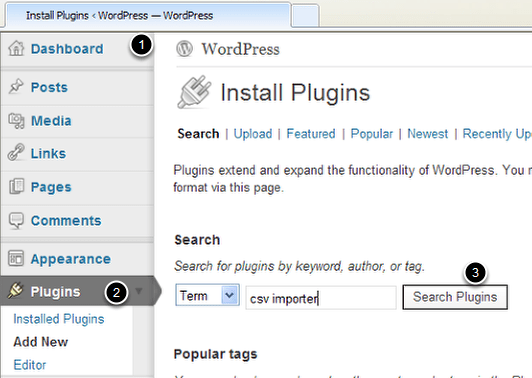The image size is (532, 378).
Task: Click the Posts pushpin icon
Action: pos(16,86)
